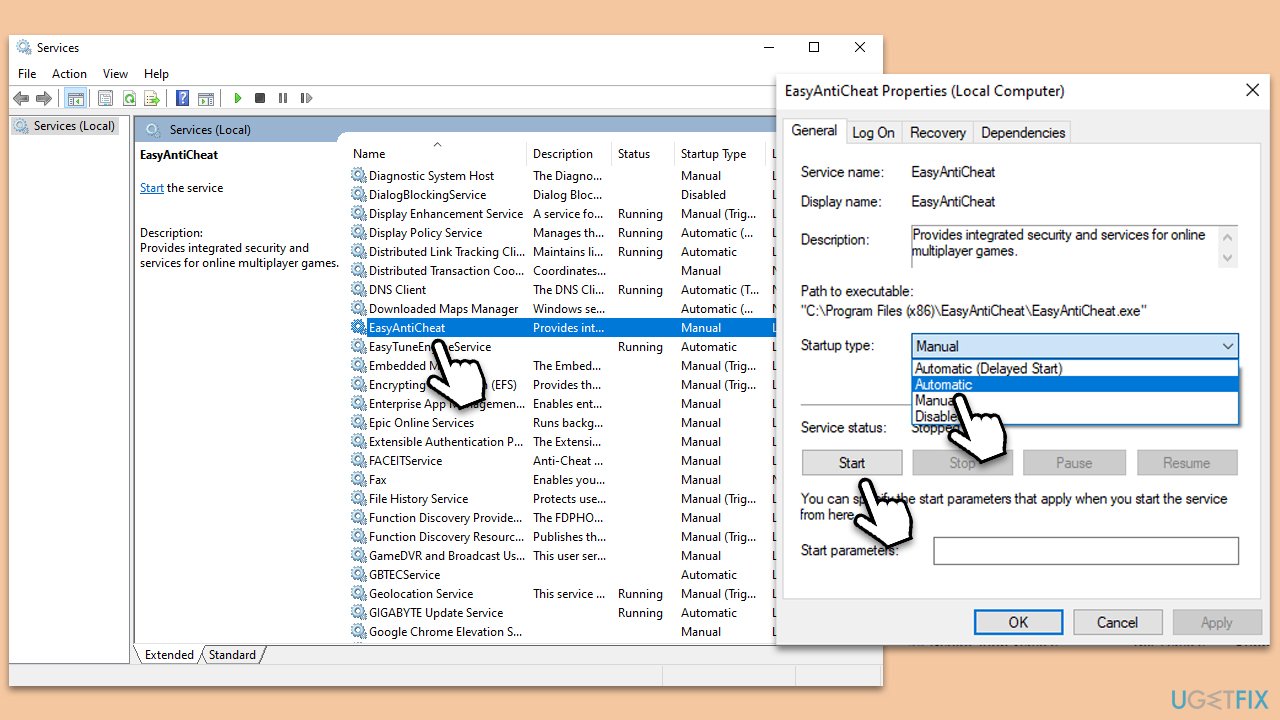Select the Export List toolbar icon

point(152,97)
